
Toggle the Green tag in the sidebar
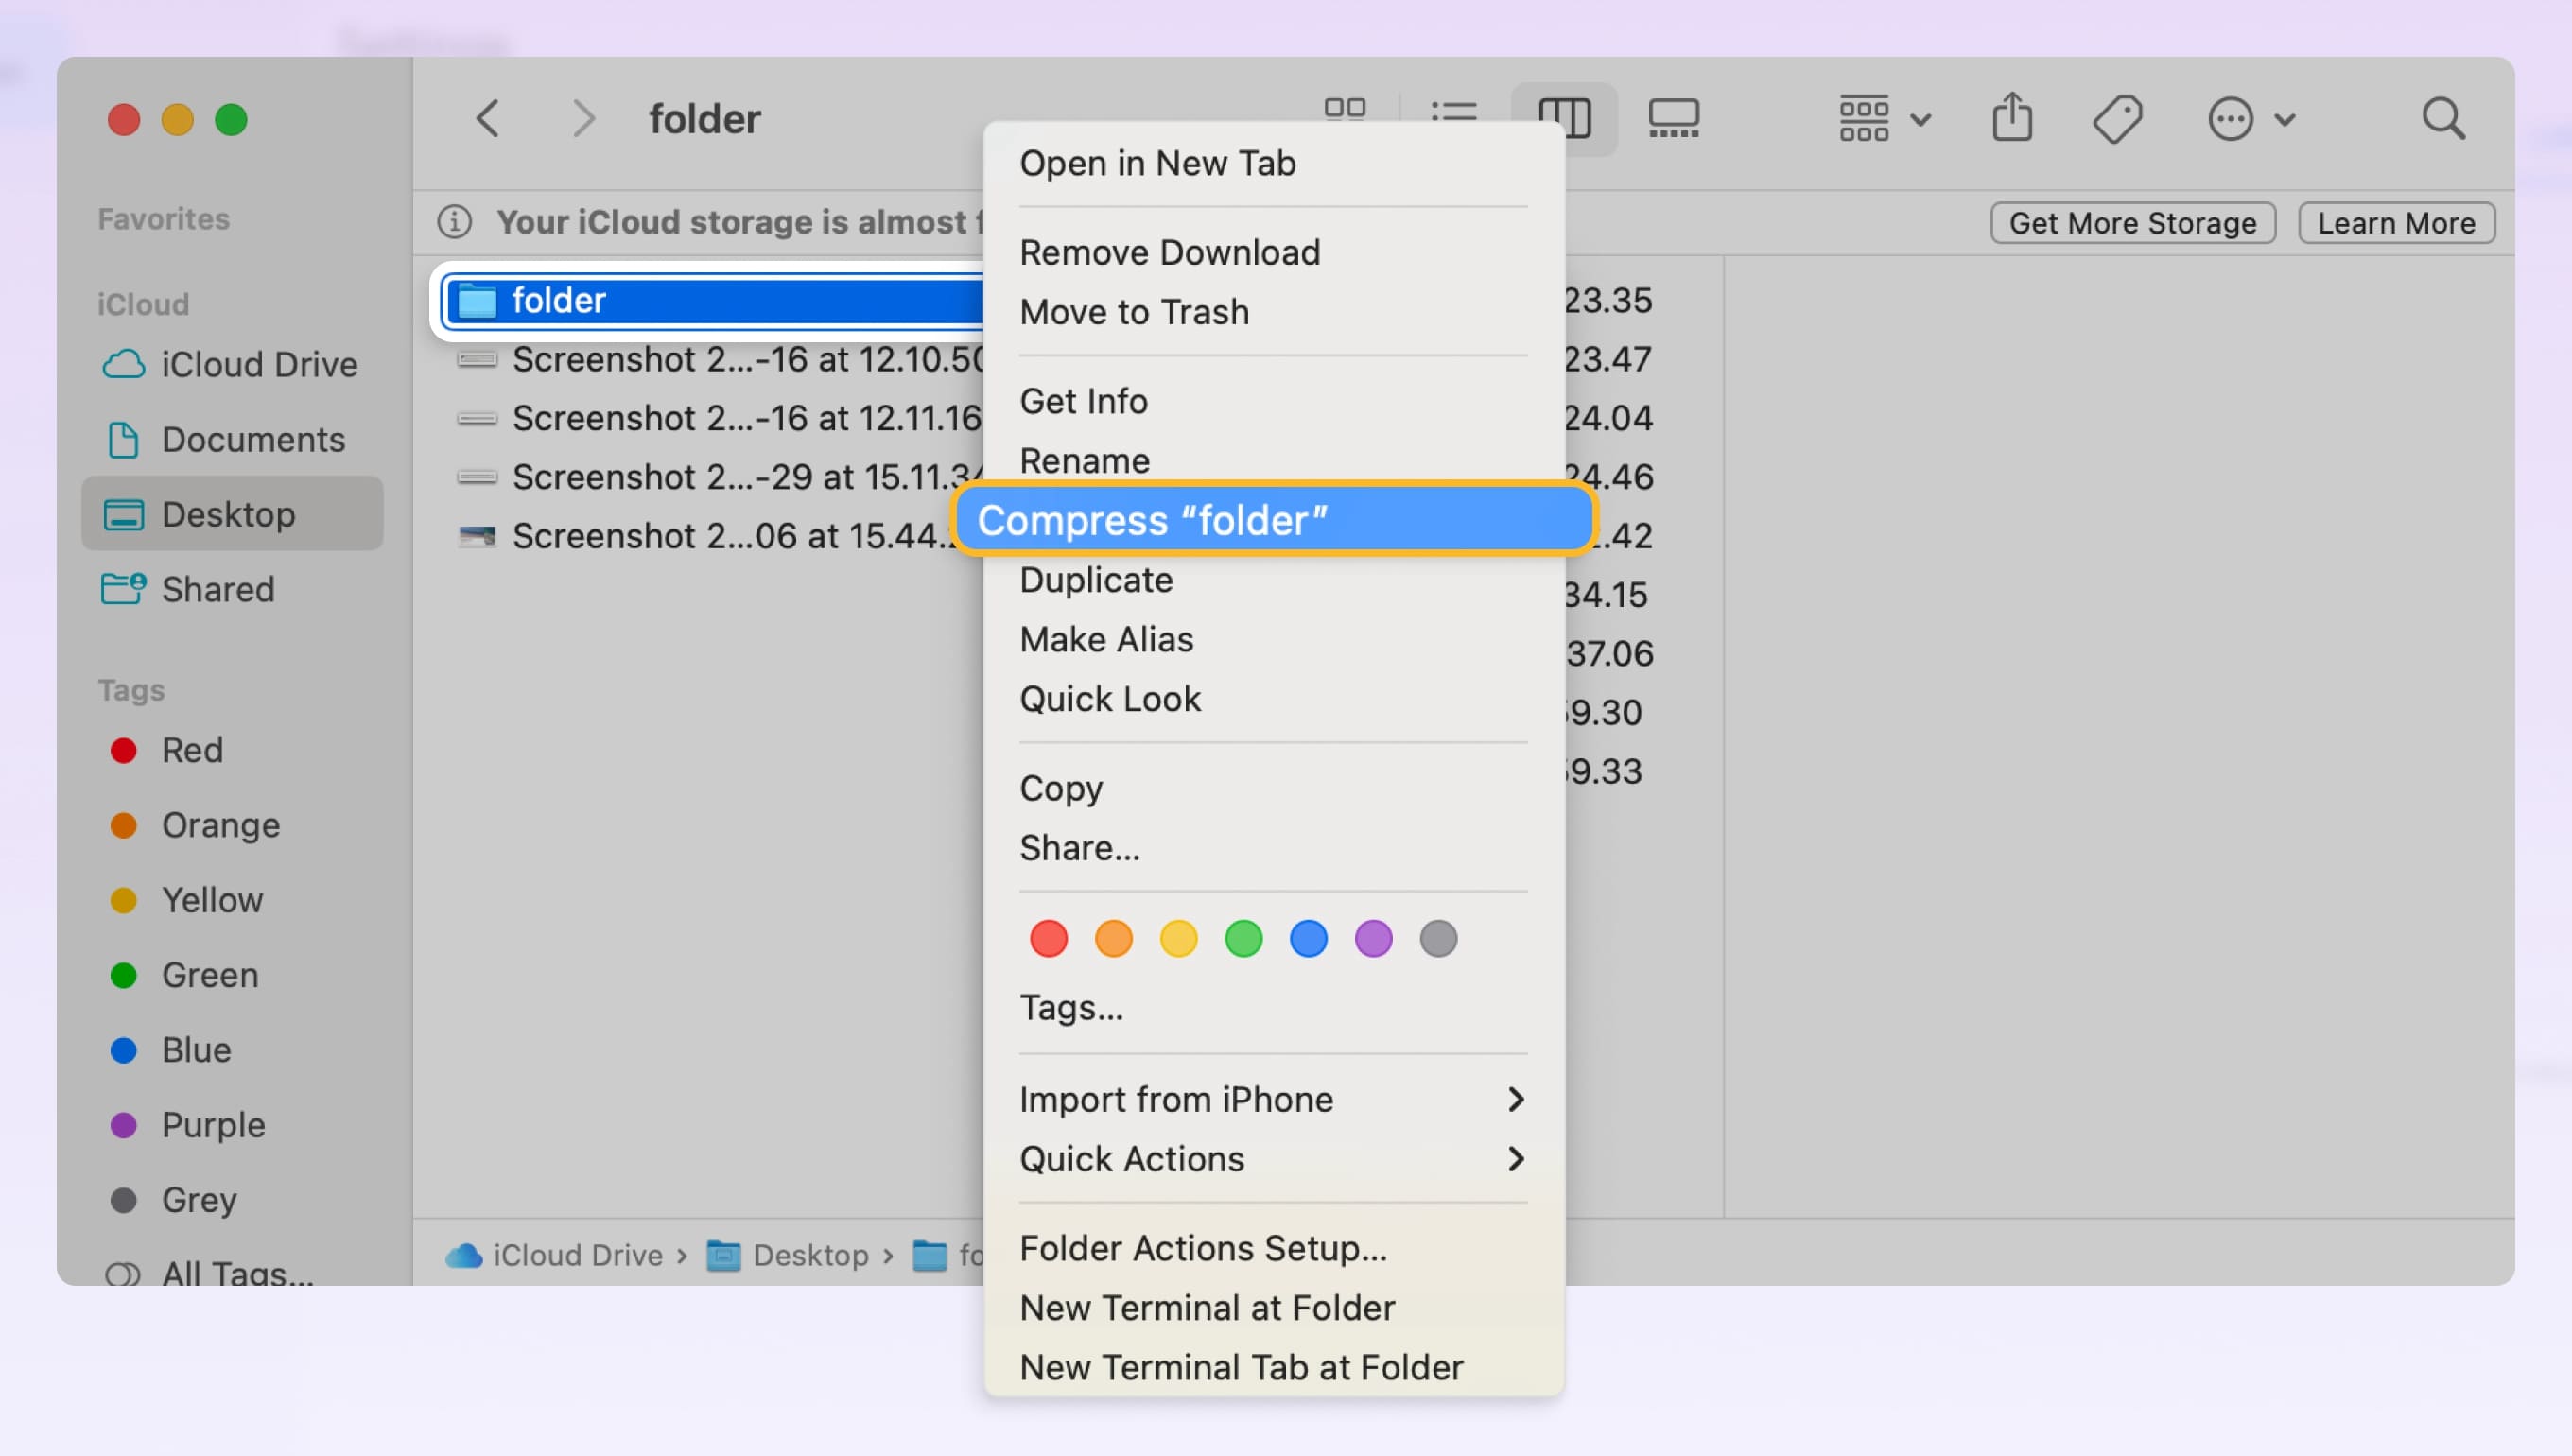(x=210, y=975)
